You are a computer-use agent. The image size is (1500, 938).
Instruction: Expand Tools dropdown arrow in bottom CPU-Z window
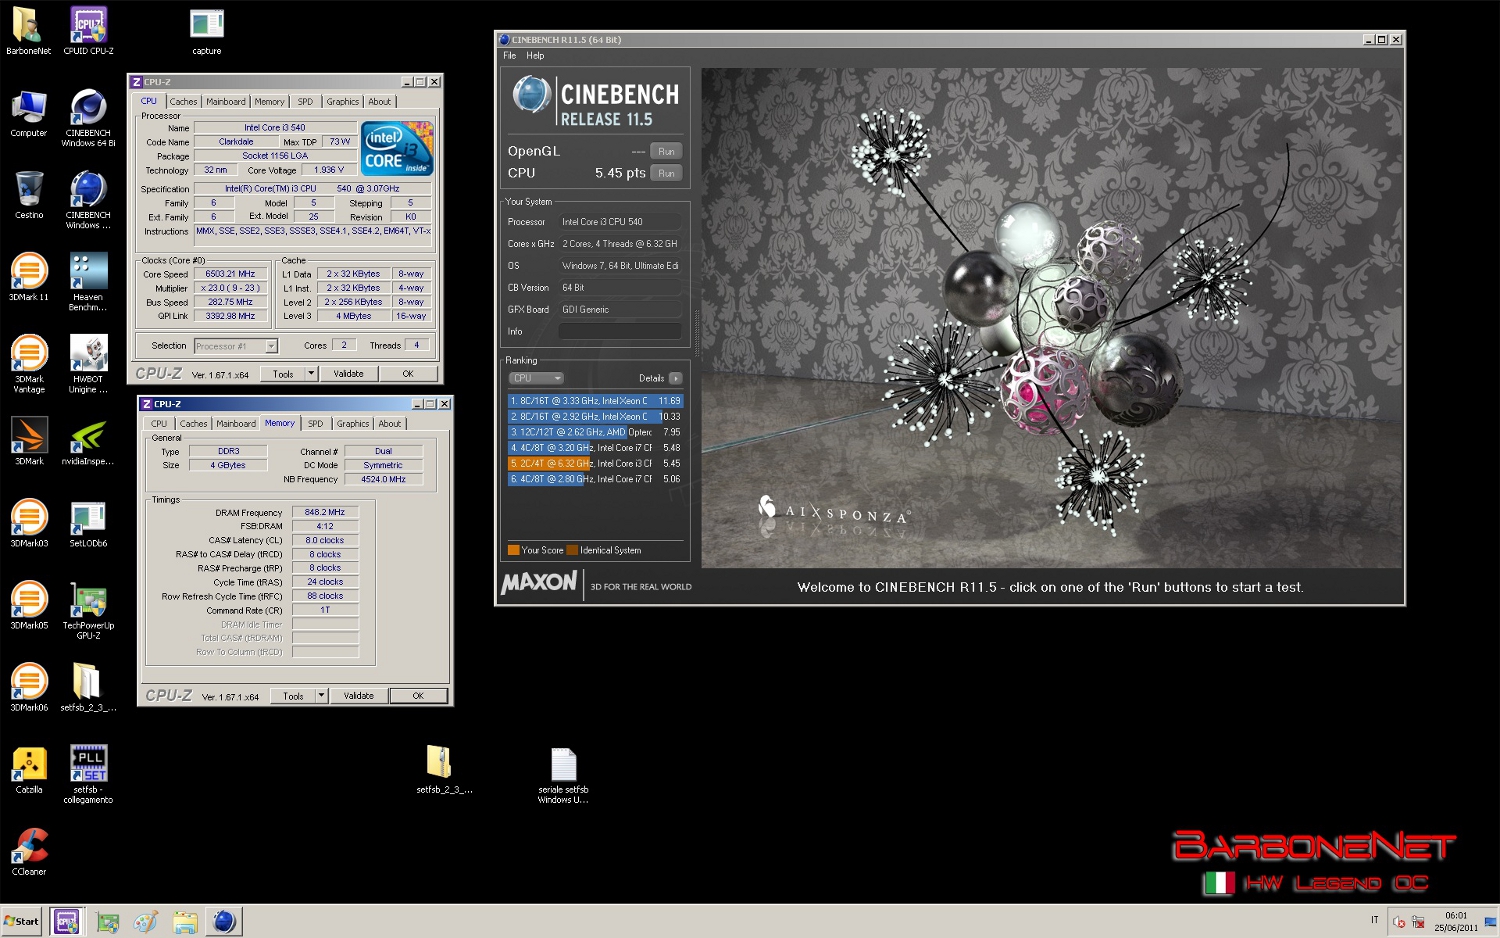(321, 696)
